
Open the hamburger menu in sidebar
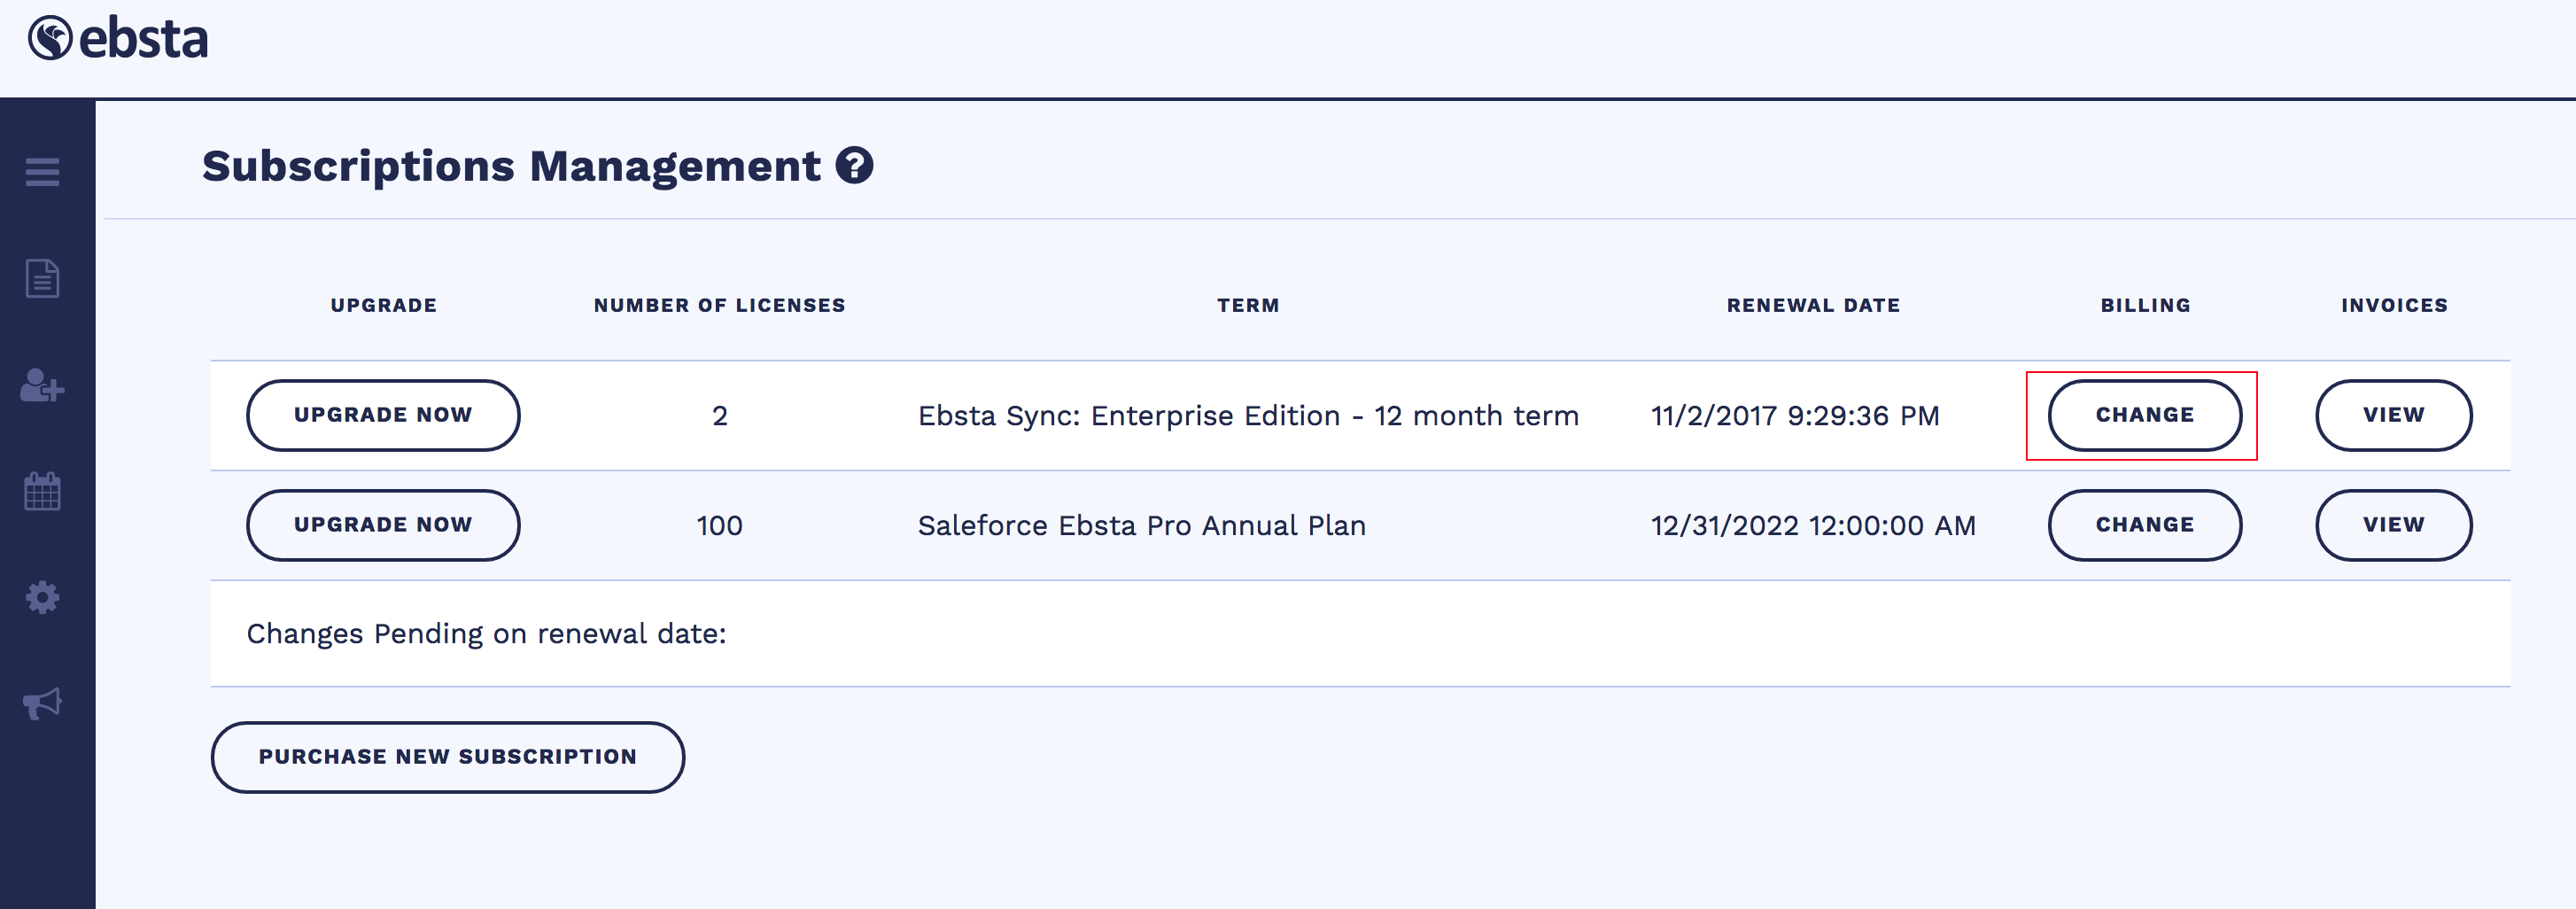42,172
